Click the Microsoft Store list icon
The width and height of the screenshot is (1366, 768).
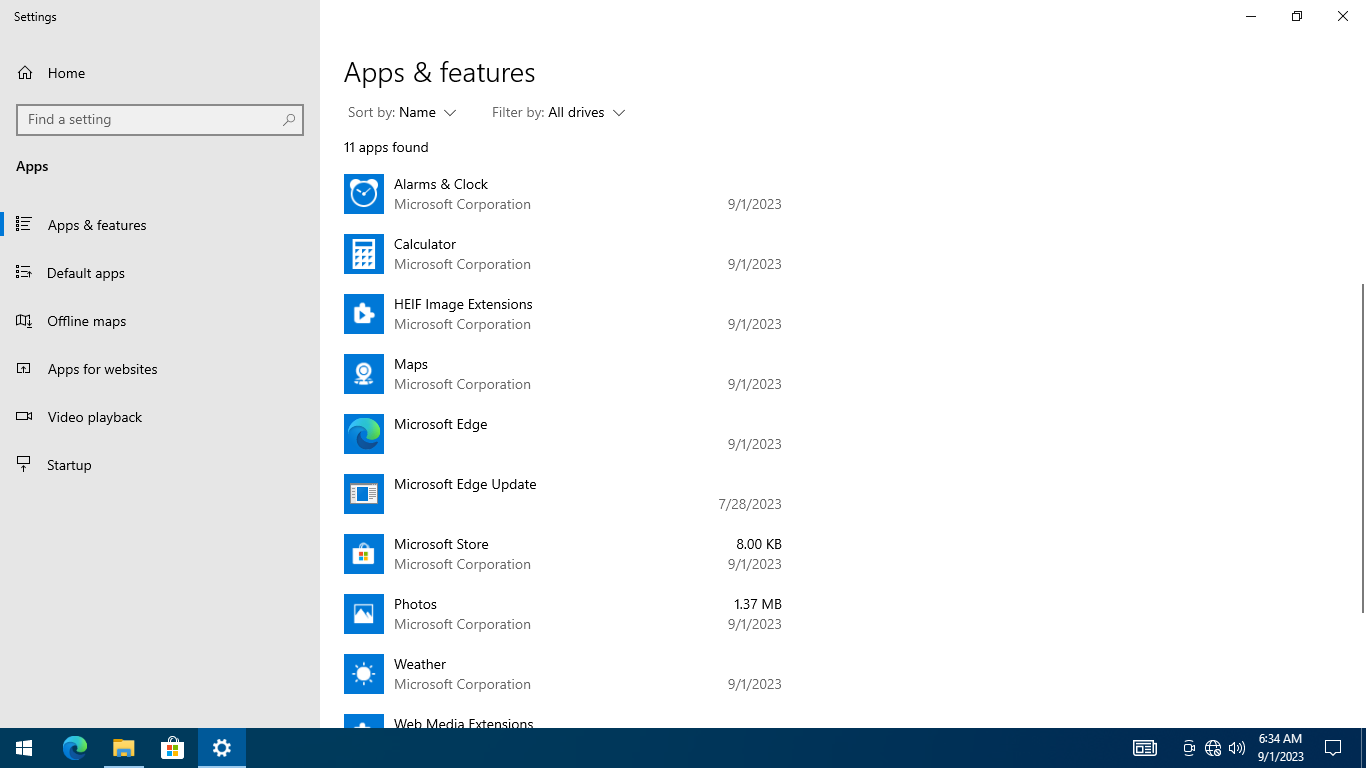[x=364, y=554]
